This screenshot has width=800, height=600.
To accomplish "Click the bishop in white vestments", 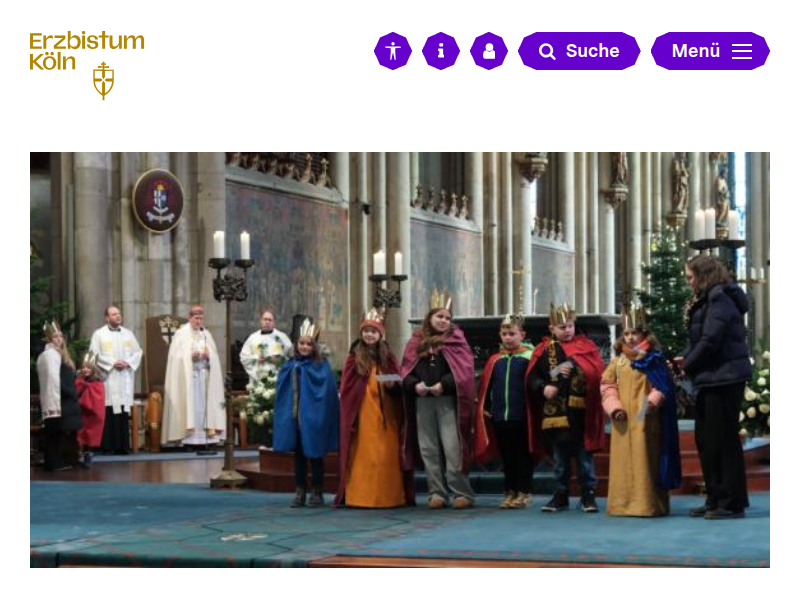I will tap(193, 379).
